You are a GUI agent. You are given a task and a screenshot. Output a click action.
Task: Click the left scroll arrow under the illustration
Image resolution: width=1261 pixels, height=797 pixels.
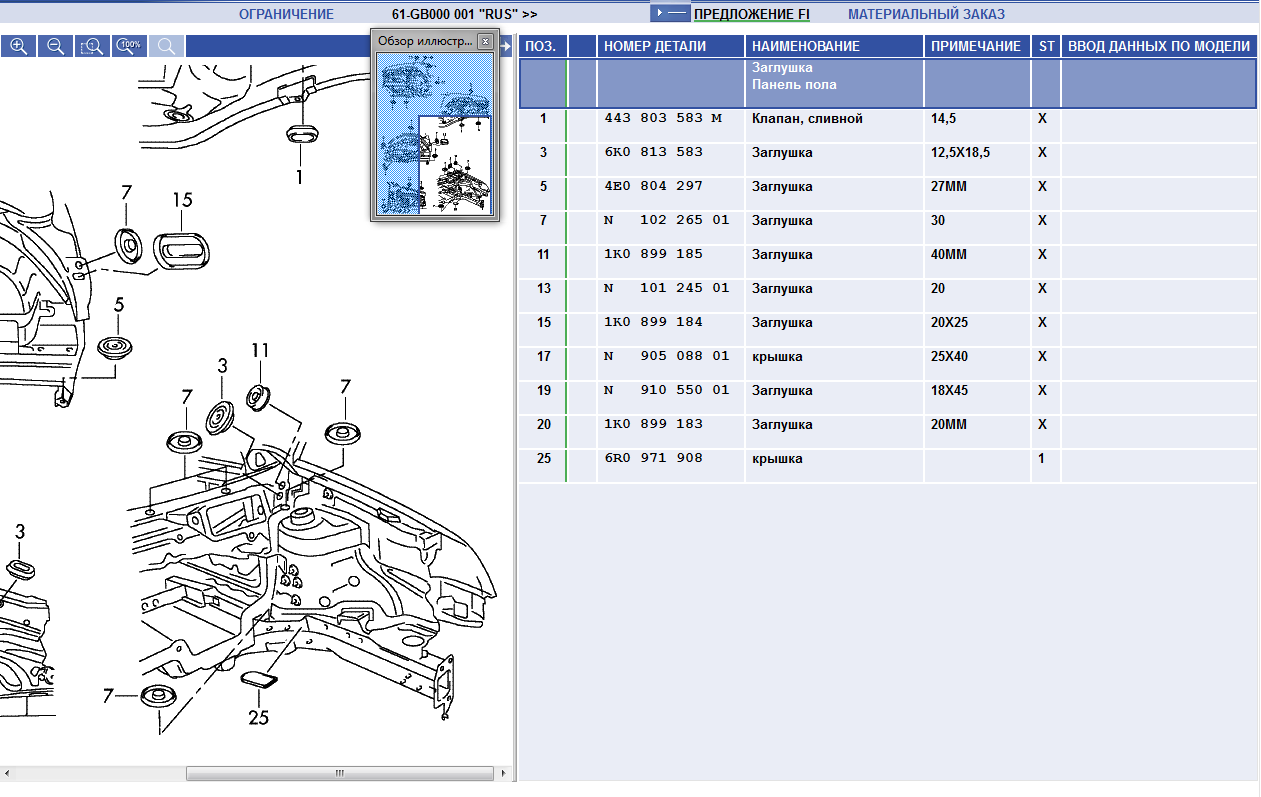(x=9, y=773)
